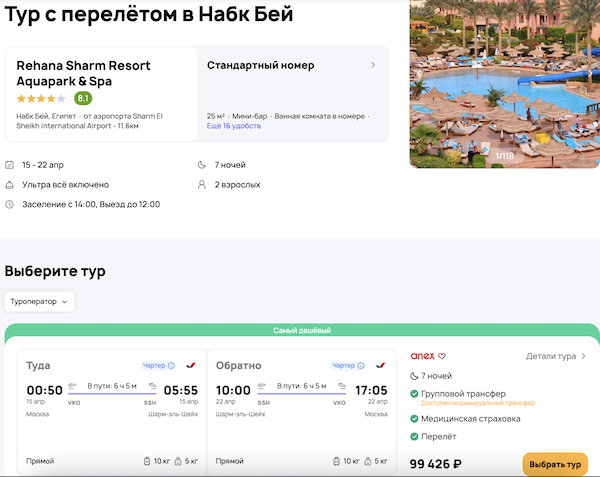Viewport: 600px width, 477px height.
Task: Click the calendar icon beside 15 - 22 апр
Action: coord(10,164)
